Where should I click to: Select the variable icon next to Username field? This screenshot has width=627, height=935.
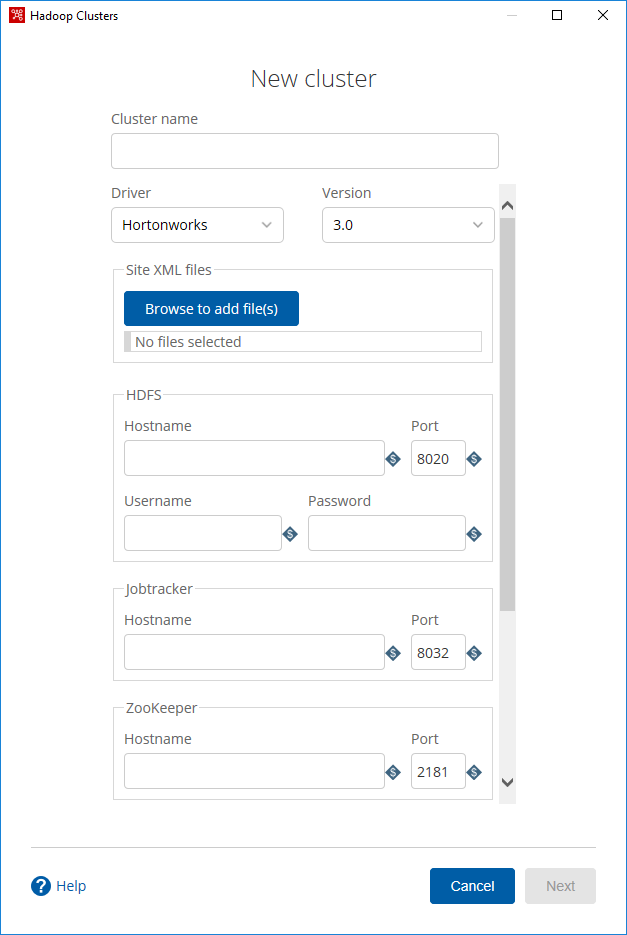point(290,533)
